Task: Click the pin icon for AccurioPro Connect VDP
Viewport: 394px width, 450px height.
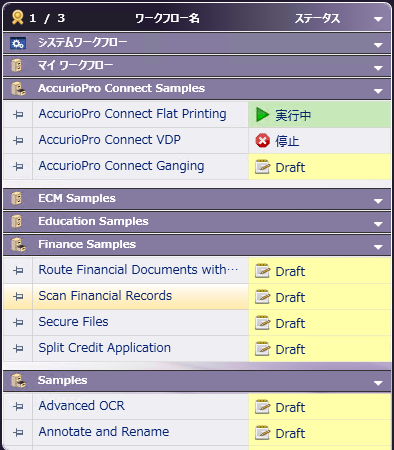Action: pyautogui.click(x=18, y=141)
